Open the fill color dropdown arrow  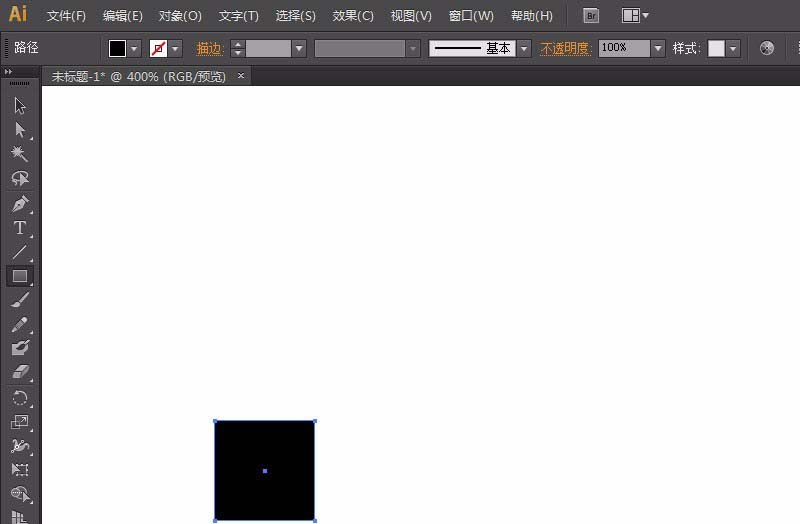[x=134, y=49]
